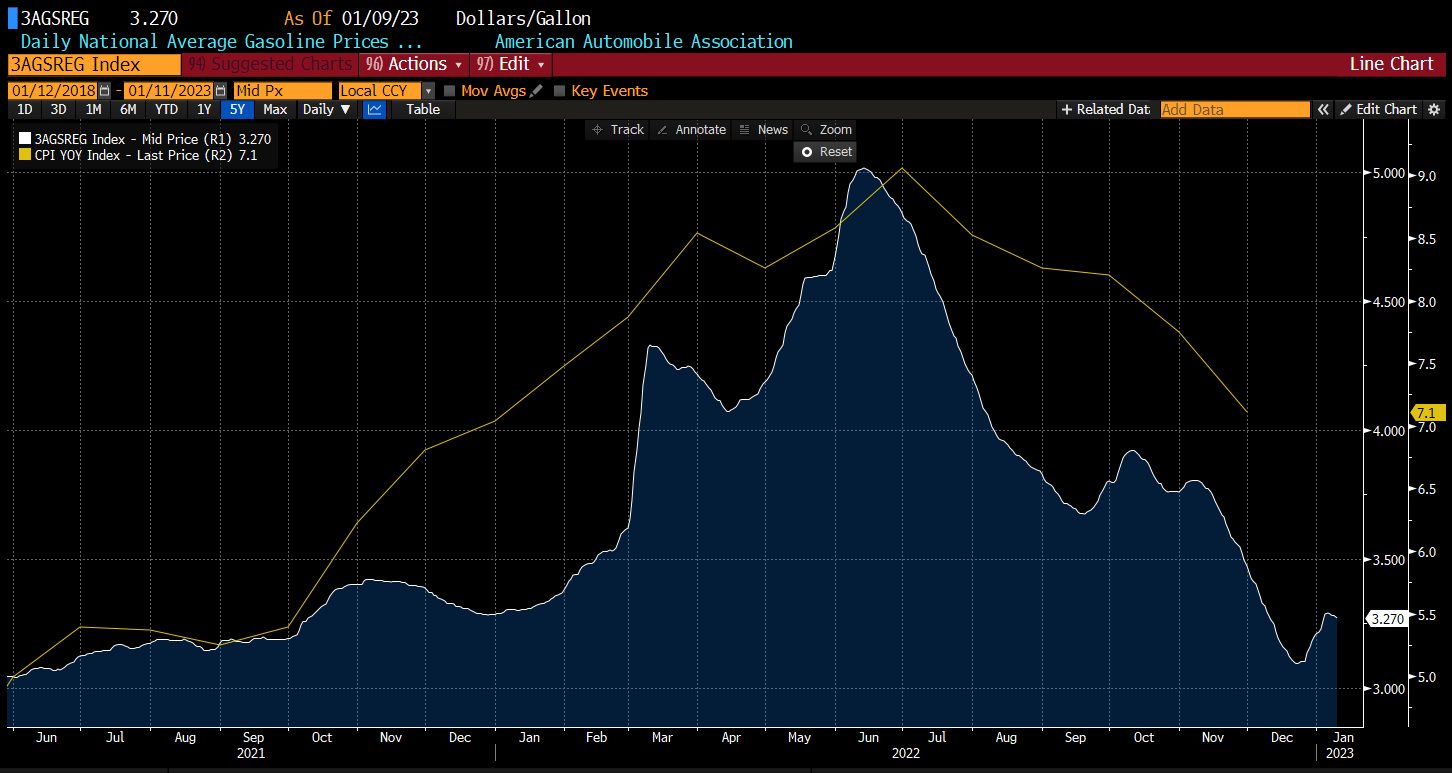Activate the Track crosshair tool

[618, 130]
